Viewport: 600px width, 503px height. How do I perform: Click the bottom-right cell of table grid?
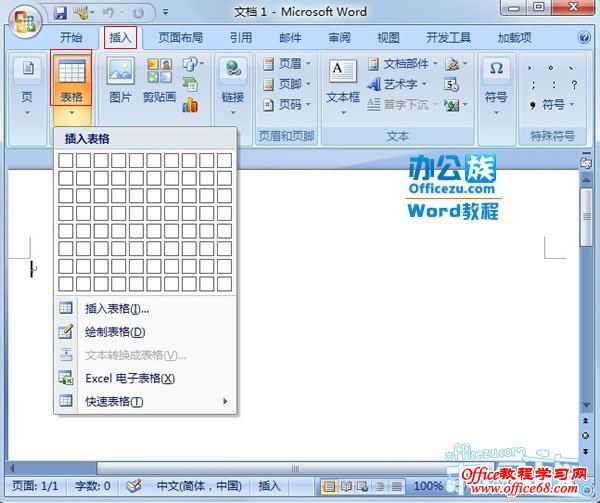tap(224, 284)
